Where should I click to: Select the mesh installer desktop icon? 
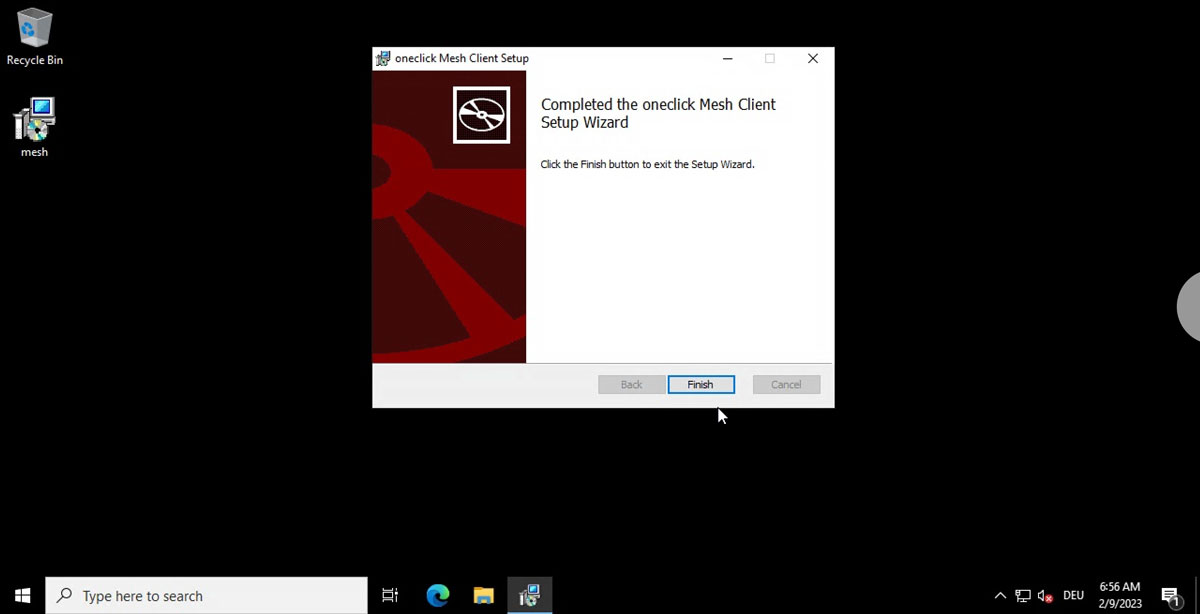pyautogui.click(x=34, y=127)
